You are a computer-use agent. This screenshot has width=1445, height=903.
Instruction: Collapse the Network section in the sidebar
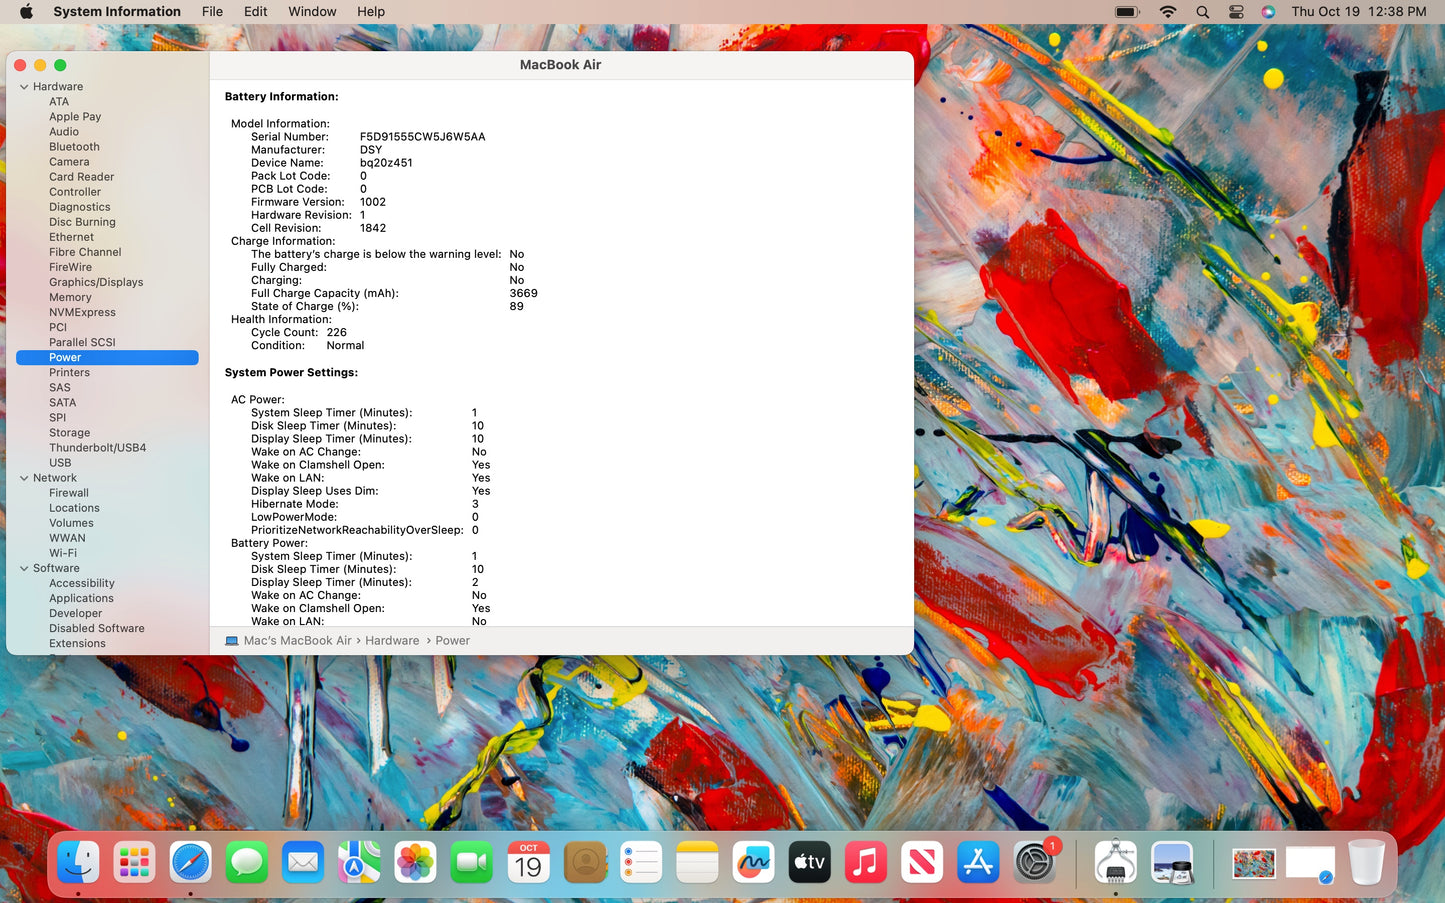click(23, 478)
